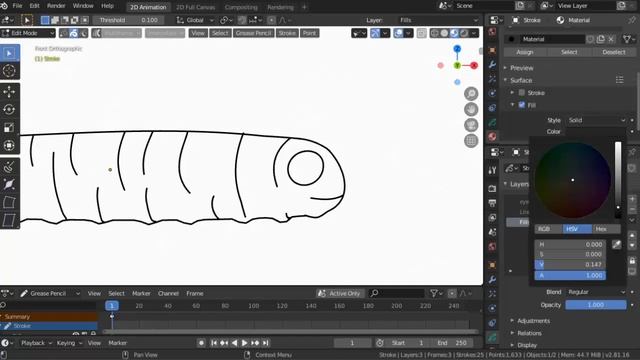Screen dimensions: 640x360
Task: Switch to the 2D Animation workspace tab
Action: pyautogui.click(x=148, y=7)
